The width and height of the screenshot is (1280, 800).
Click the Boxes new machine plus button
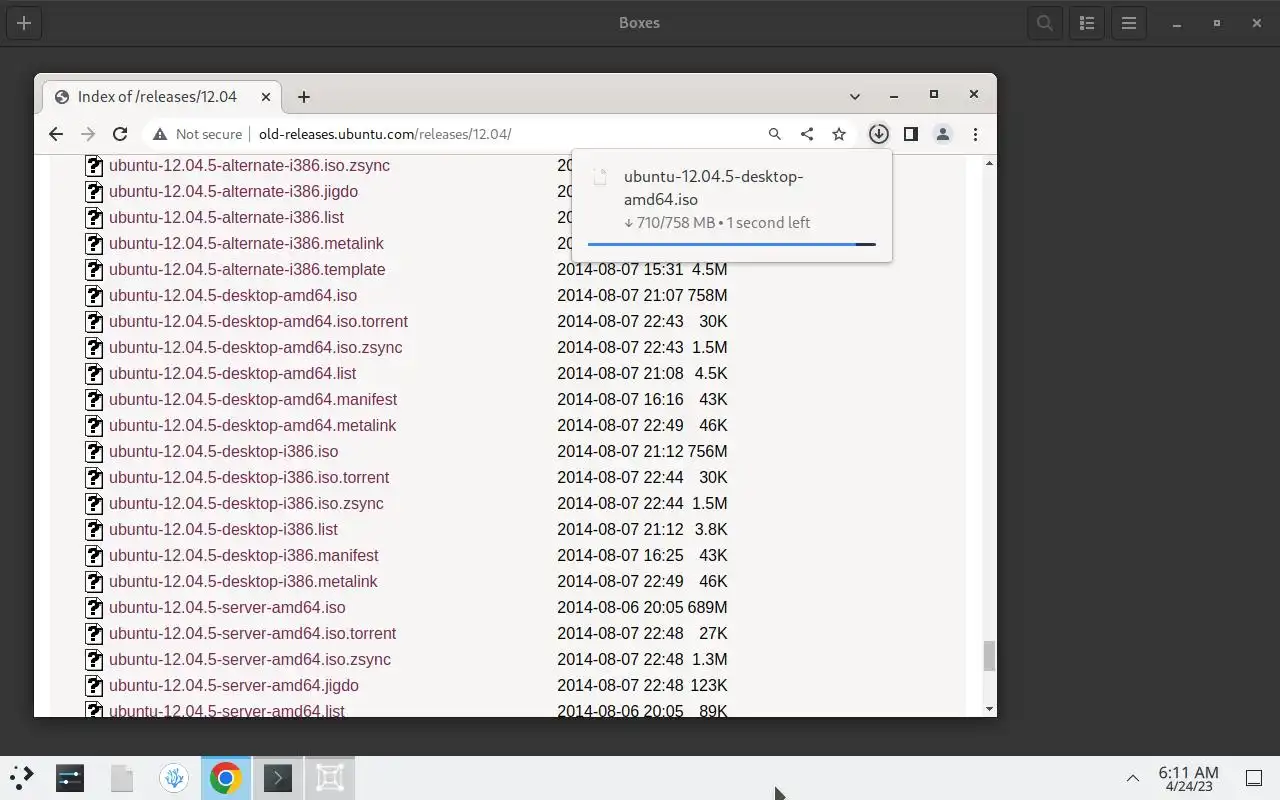24,23
